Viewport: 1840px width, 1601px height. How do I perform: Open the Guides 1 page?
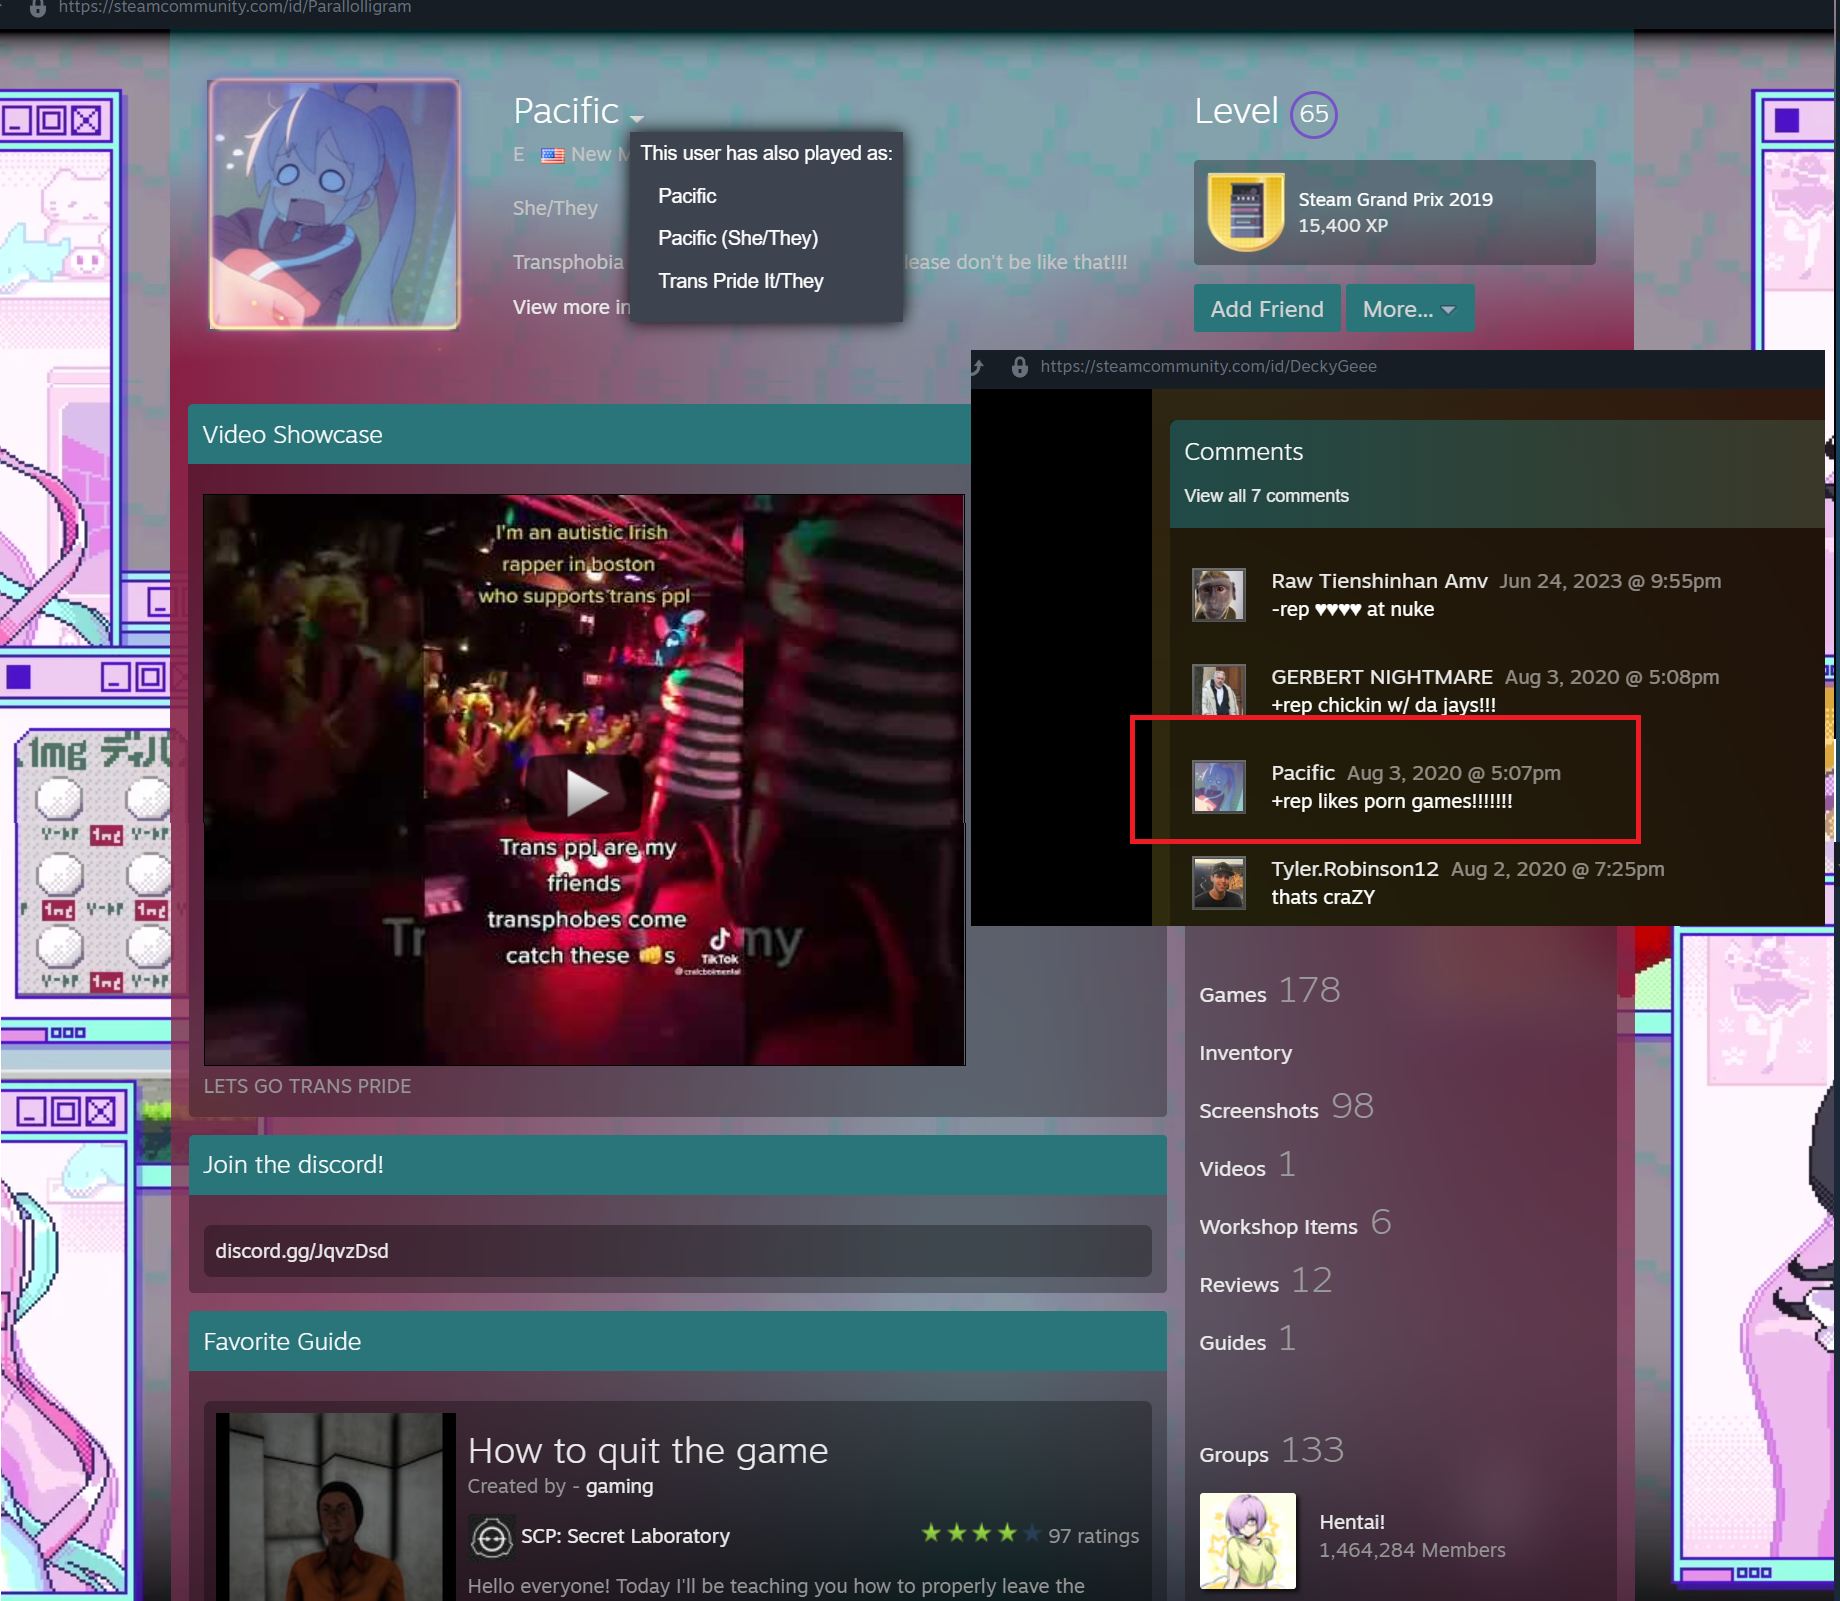tap(1247, 1339)
